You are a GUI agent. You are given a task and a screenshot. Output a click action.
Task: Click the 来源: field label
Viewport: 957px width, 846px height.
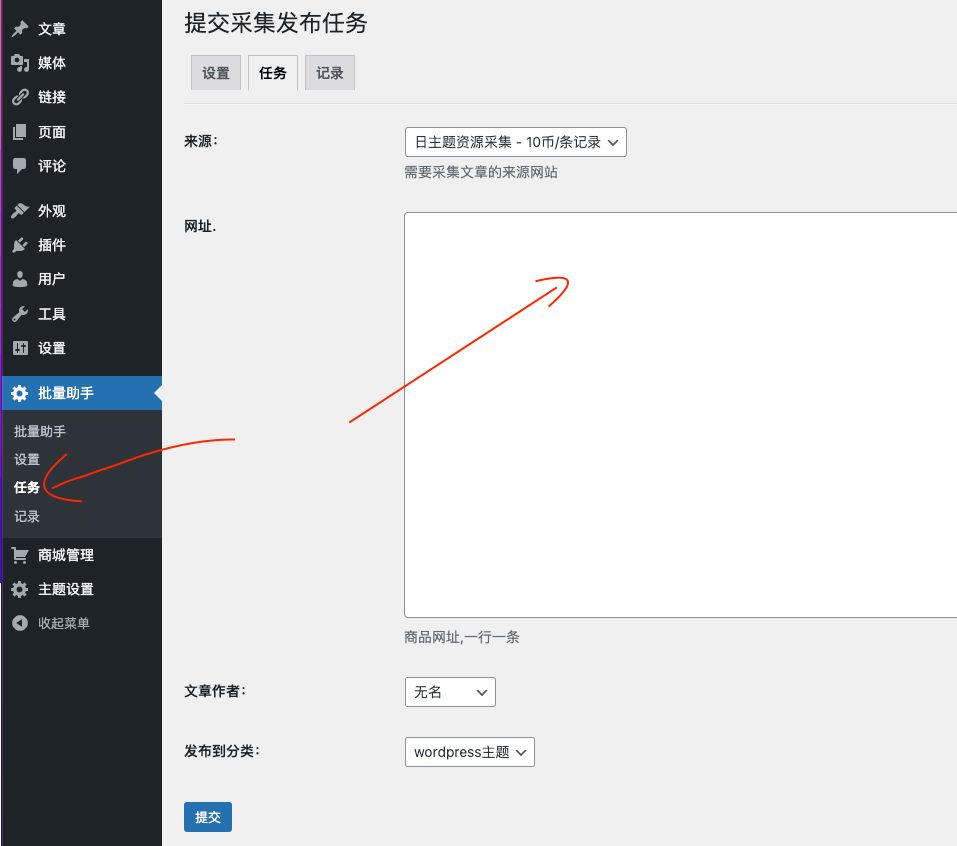pos(201,142)
